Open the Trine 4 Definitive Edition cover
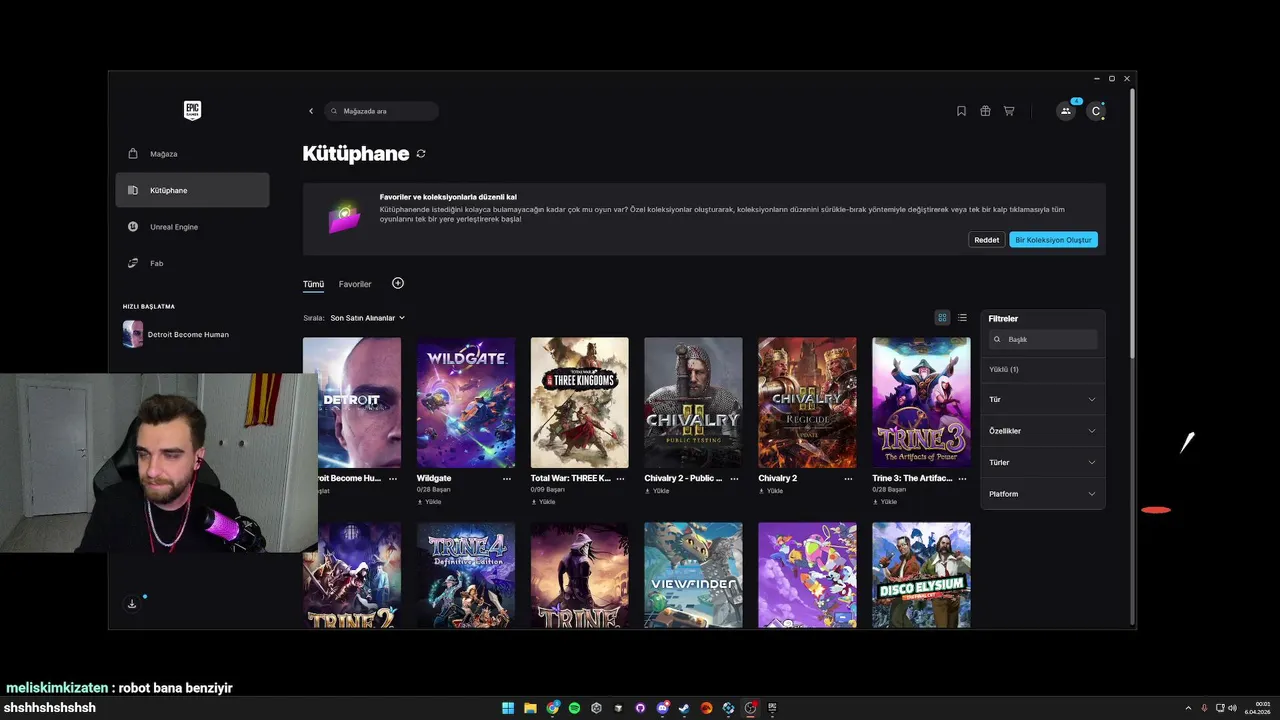 pos(466,575)
